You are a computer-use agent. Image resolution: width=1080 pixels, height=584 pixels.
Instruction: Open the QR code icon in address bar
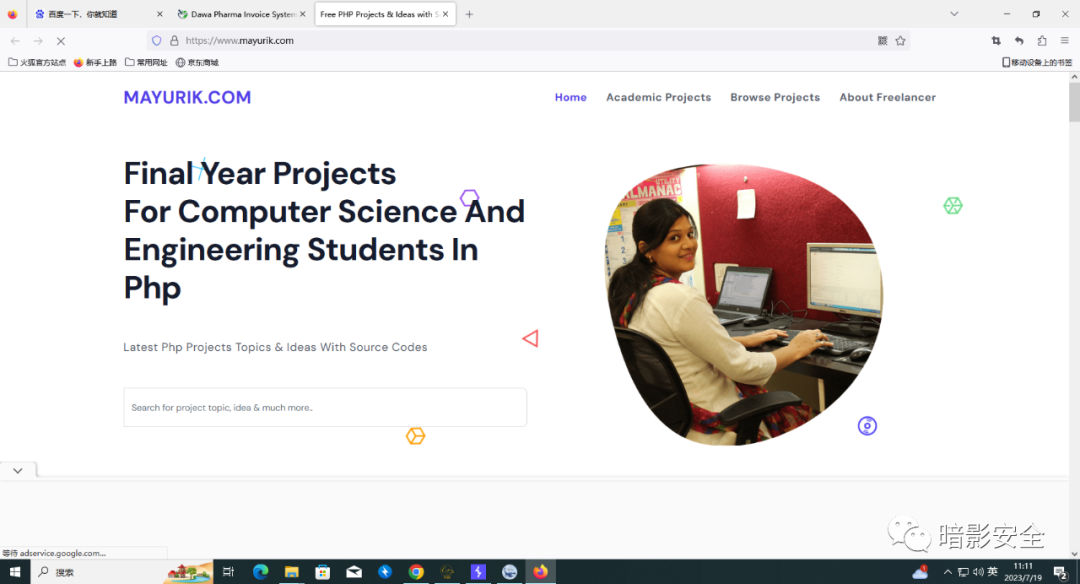point(882,41)
